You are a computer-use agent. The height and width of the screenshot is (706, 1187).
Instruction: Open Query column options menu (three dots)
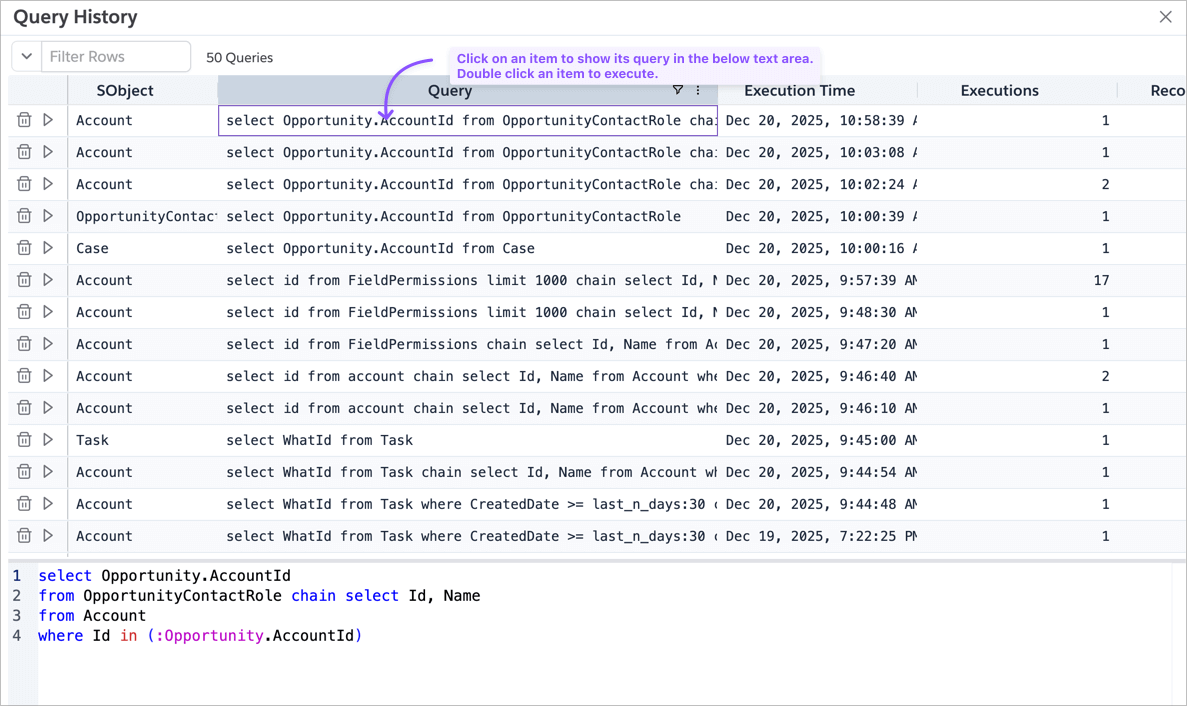click(698, 90)
